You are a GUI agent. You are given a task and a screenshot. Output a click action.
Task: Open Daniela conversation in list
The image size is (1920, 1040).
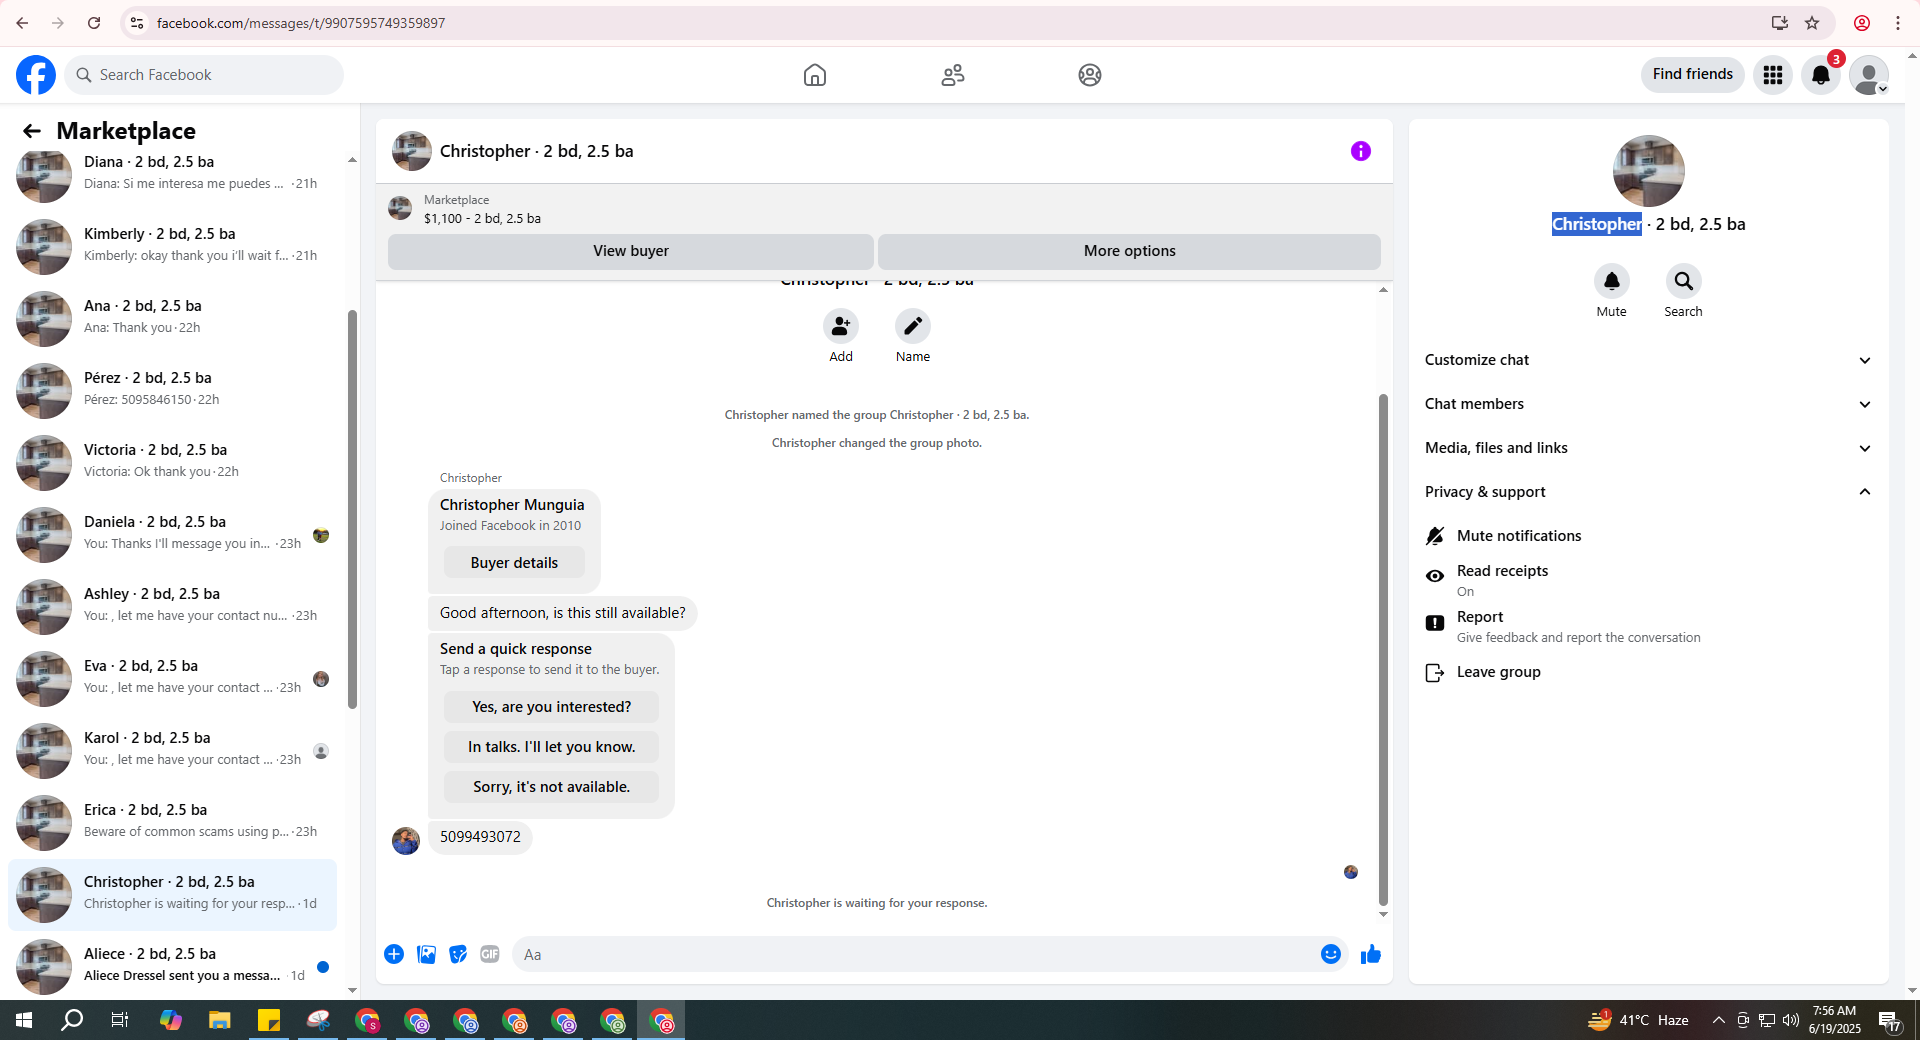point(172,534)
